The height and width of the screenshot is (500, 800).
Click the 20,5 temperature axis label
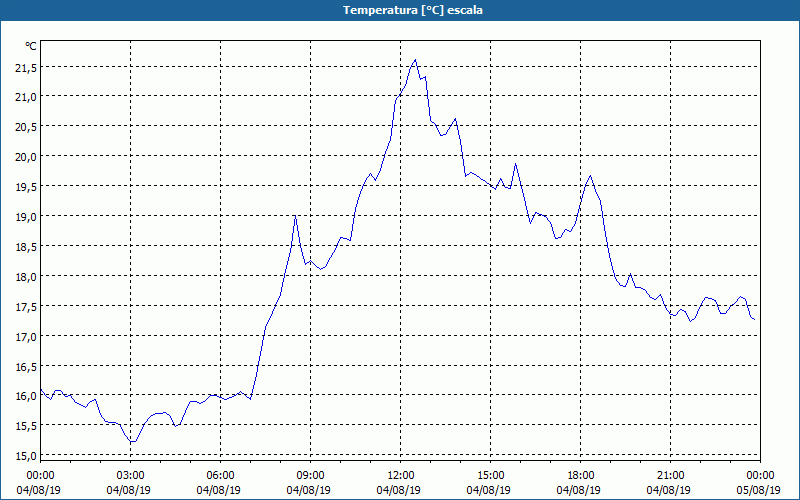click(26, 127)
